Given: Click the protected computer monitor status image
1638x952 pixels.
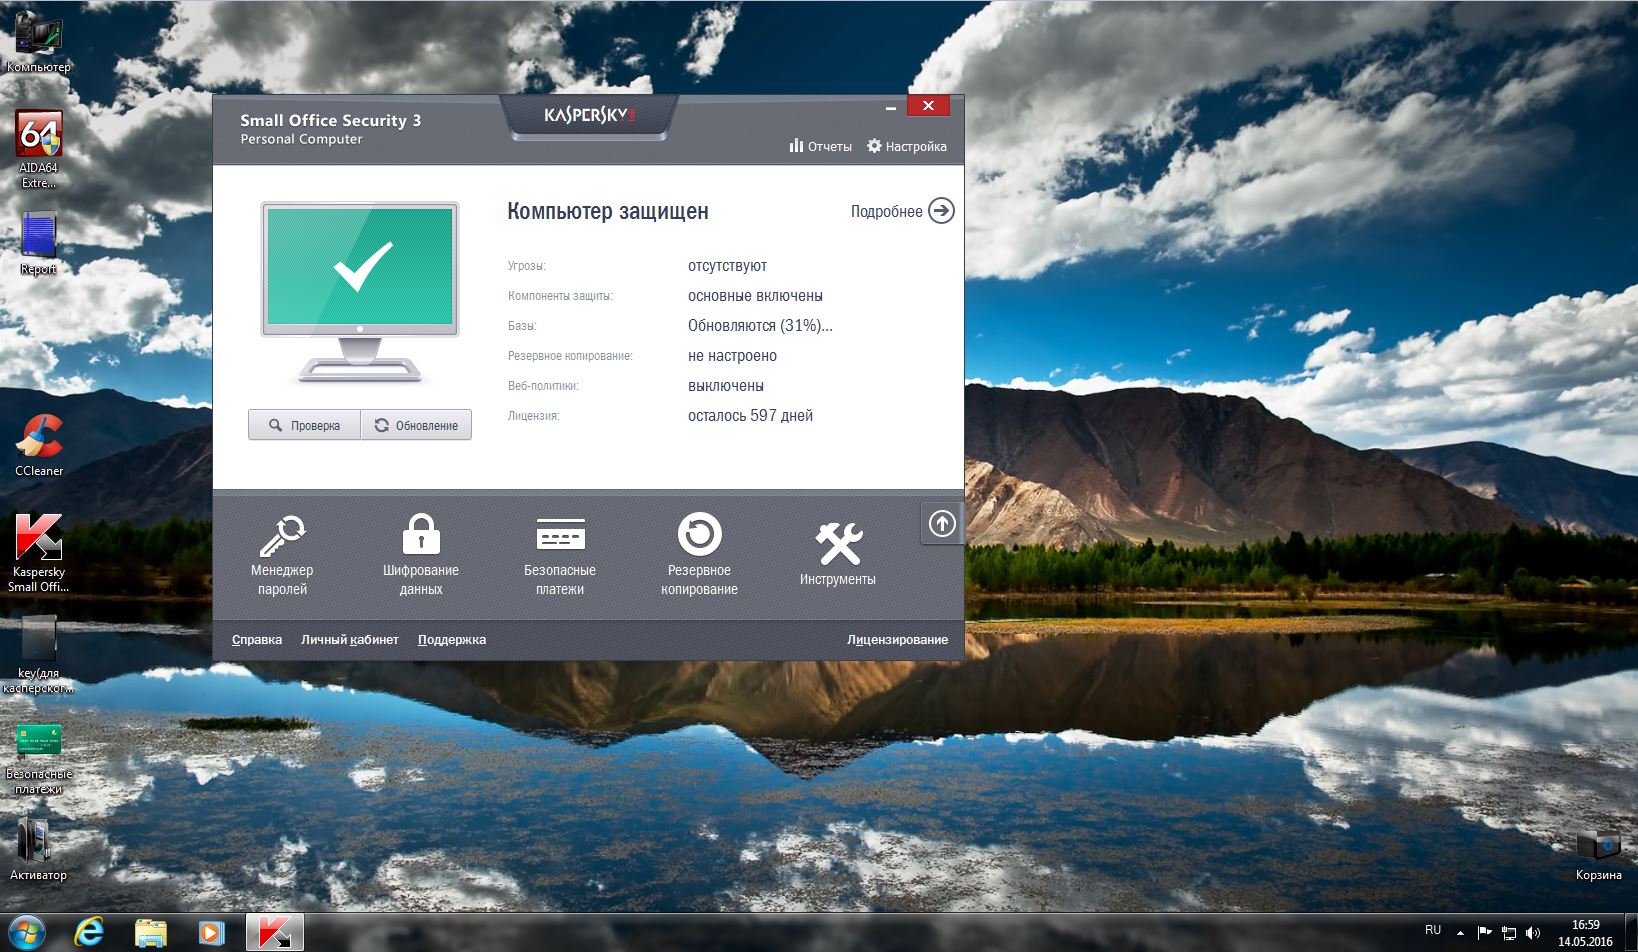Looking at the screenshot, I should [x=360, y=292].
